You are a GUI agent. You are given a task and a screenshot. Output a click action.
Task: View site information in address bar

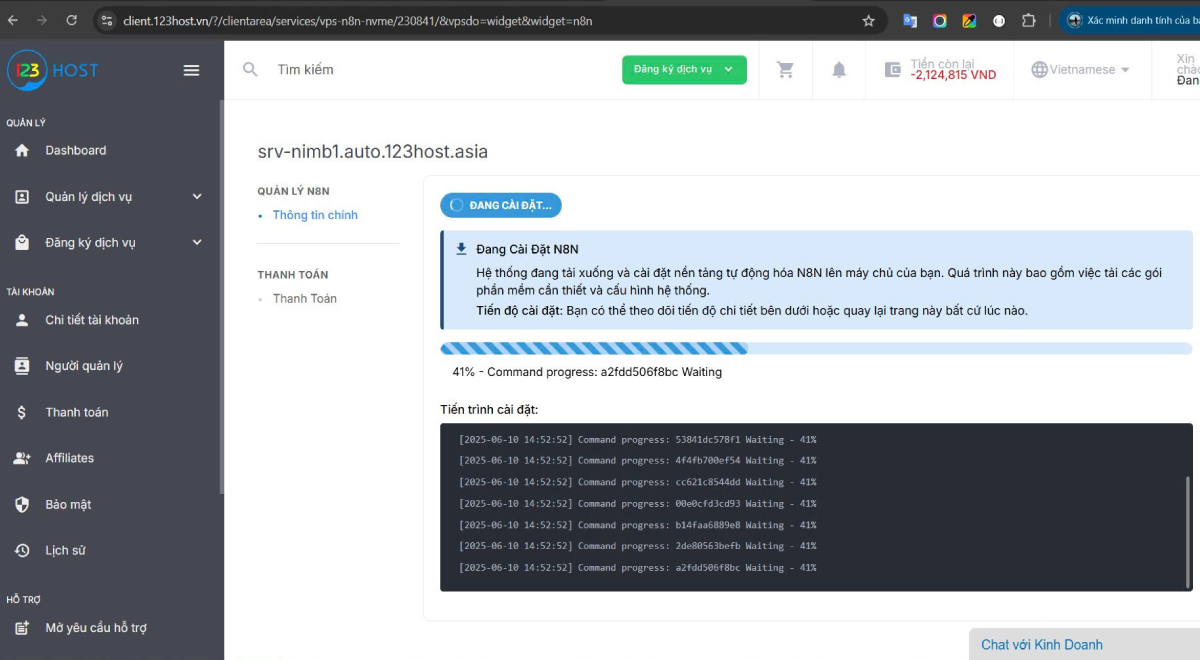(106, 20)
